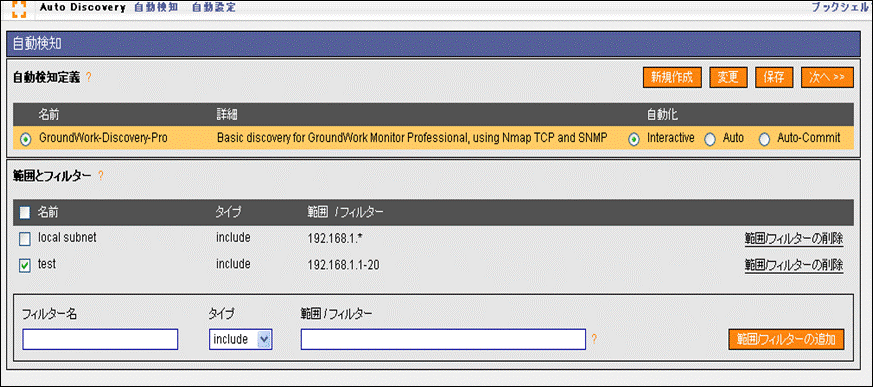The image size is (873, 387).
Task: Open the 自動設定 menu item
Action: point(214,8)
